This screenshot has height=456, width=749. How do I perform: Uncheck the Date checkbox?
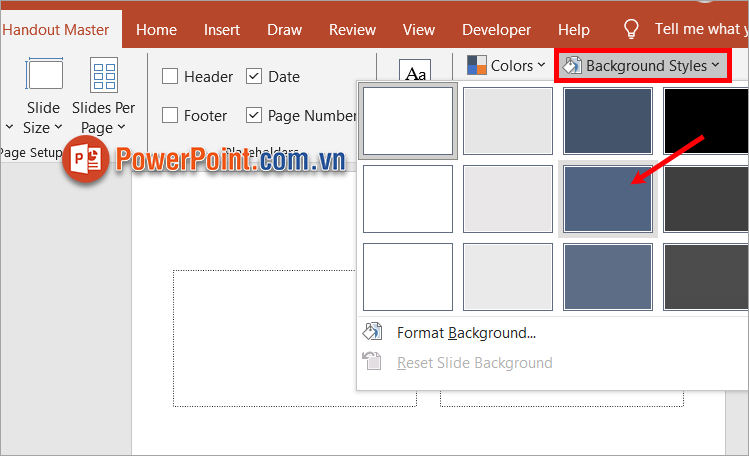[x=254, y=77]
